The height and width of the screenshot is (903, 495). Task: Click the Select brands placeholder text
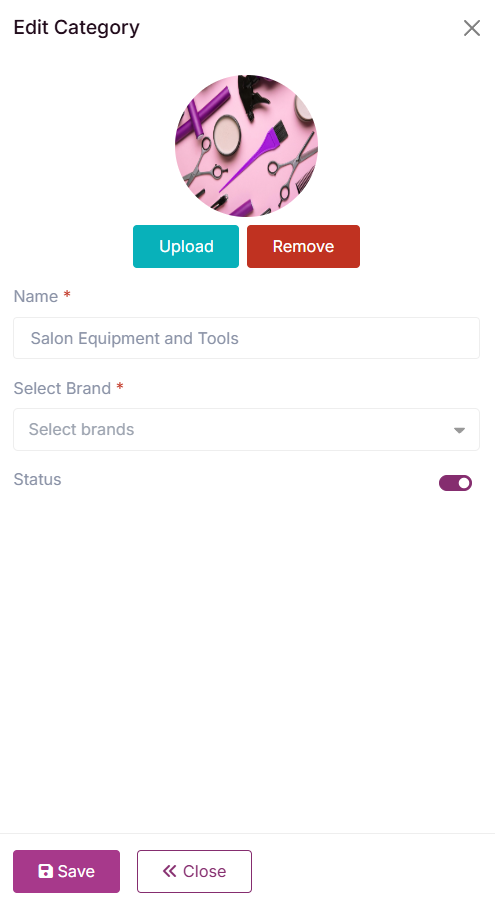click(x=81, y=430)
